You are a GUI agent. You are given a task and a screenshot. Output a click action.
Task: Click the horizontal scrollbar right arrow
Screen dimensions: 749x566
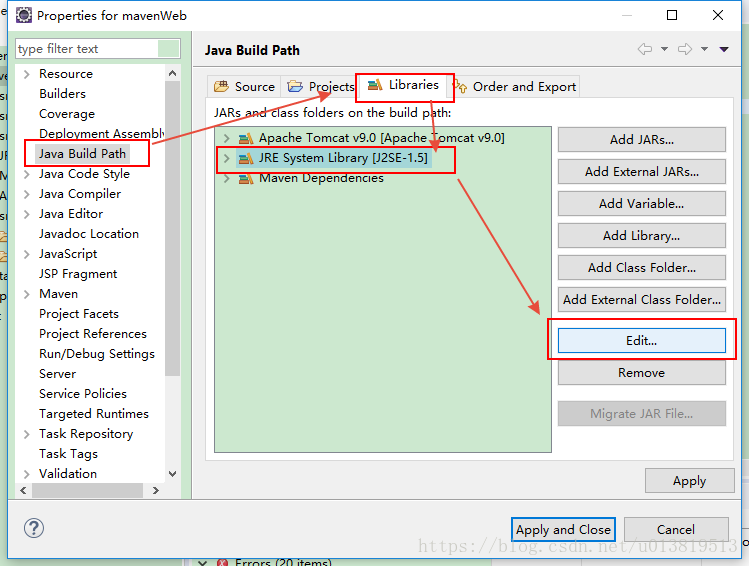[155, 491]
